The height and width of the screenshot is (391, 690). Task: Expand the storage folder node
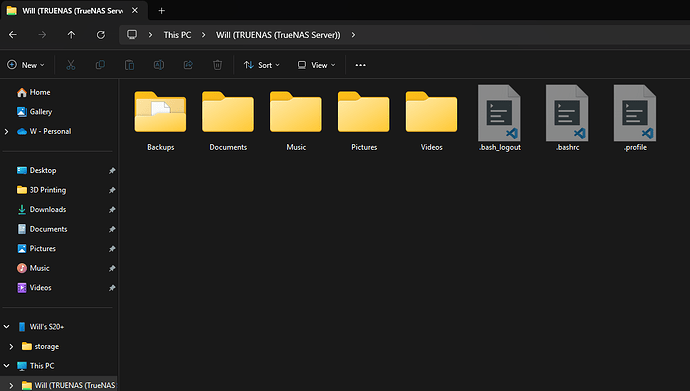click(11, 347)
